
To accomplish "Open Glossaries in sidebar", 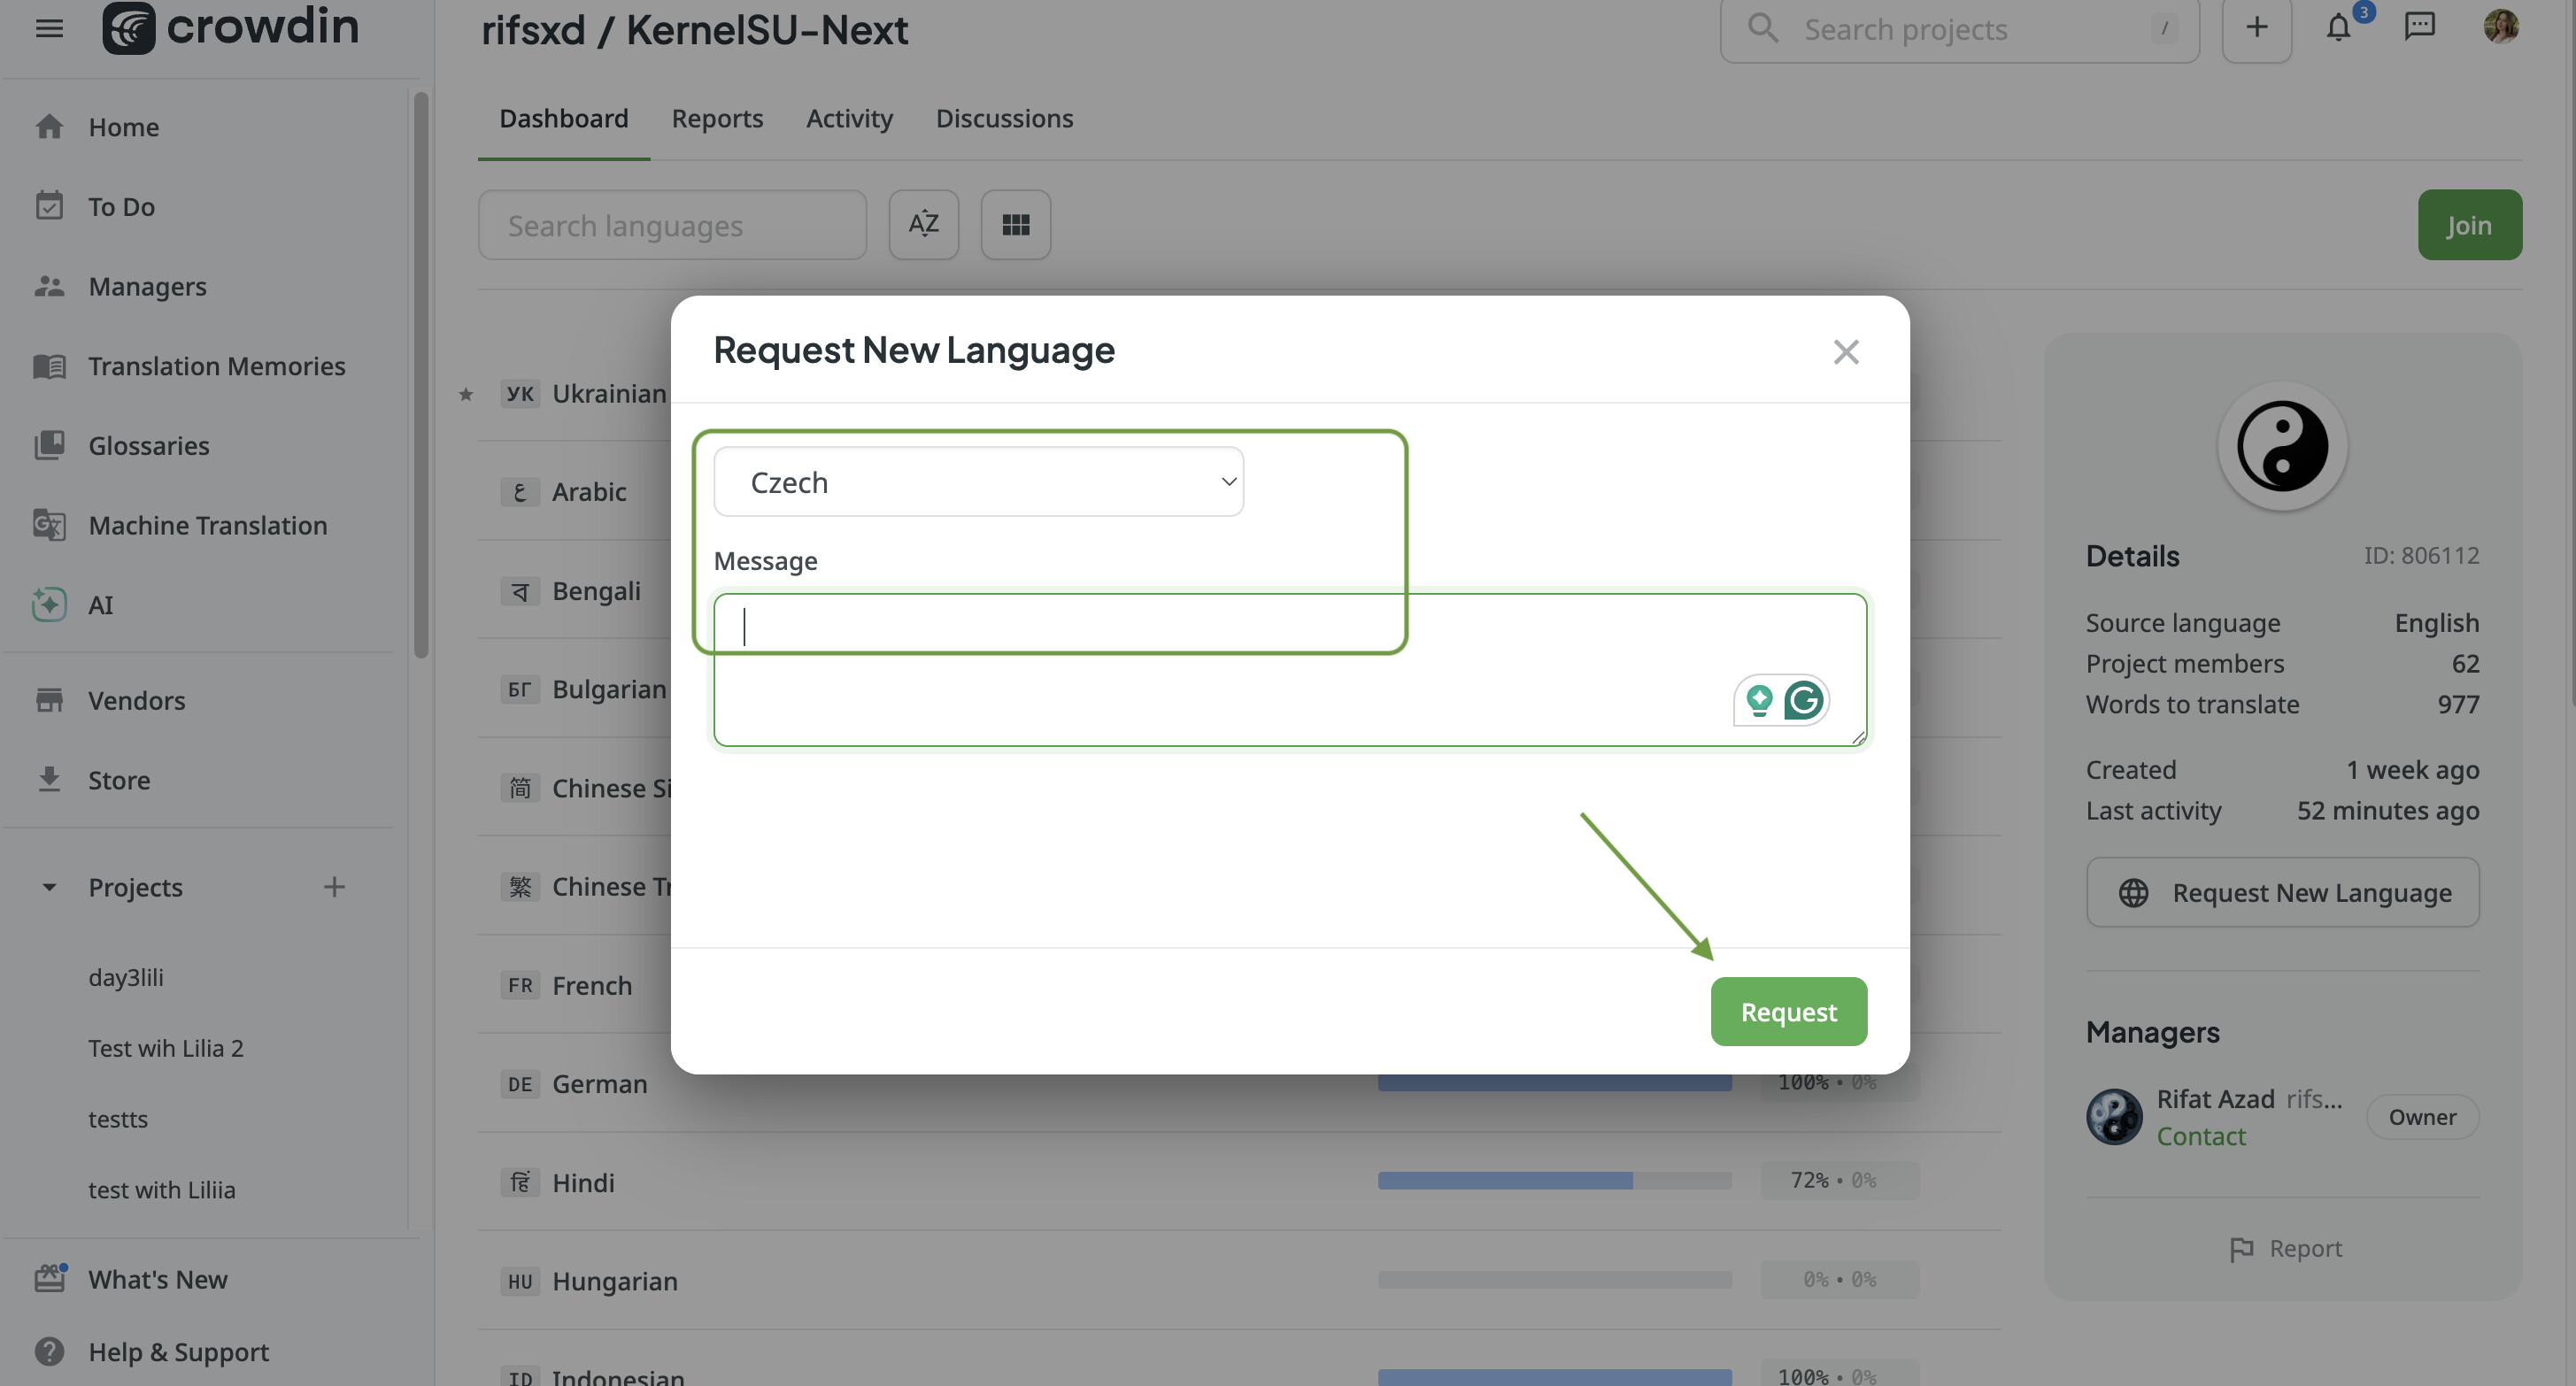I will [148, 445].
